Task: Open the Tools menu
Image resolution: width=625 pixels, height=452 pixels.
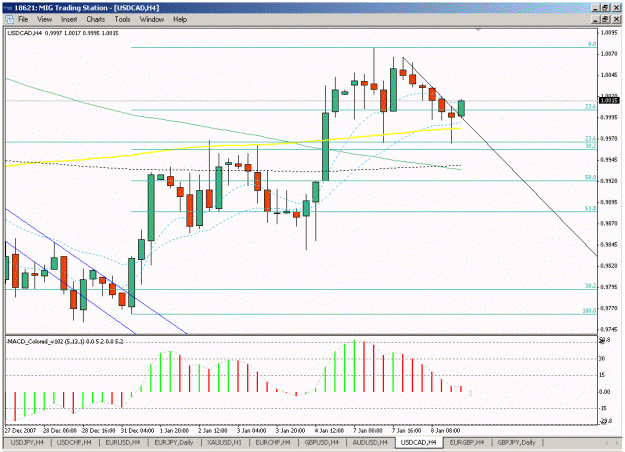Action: pos(122,19)
